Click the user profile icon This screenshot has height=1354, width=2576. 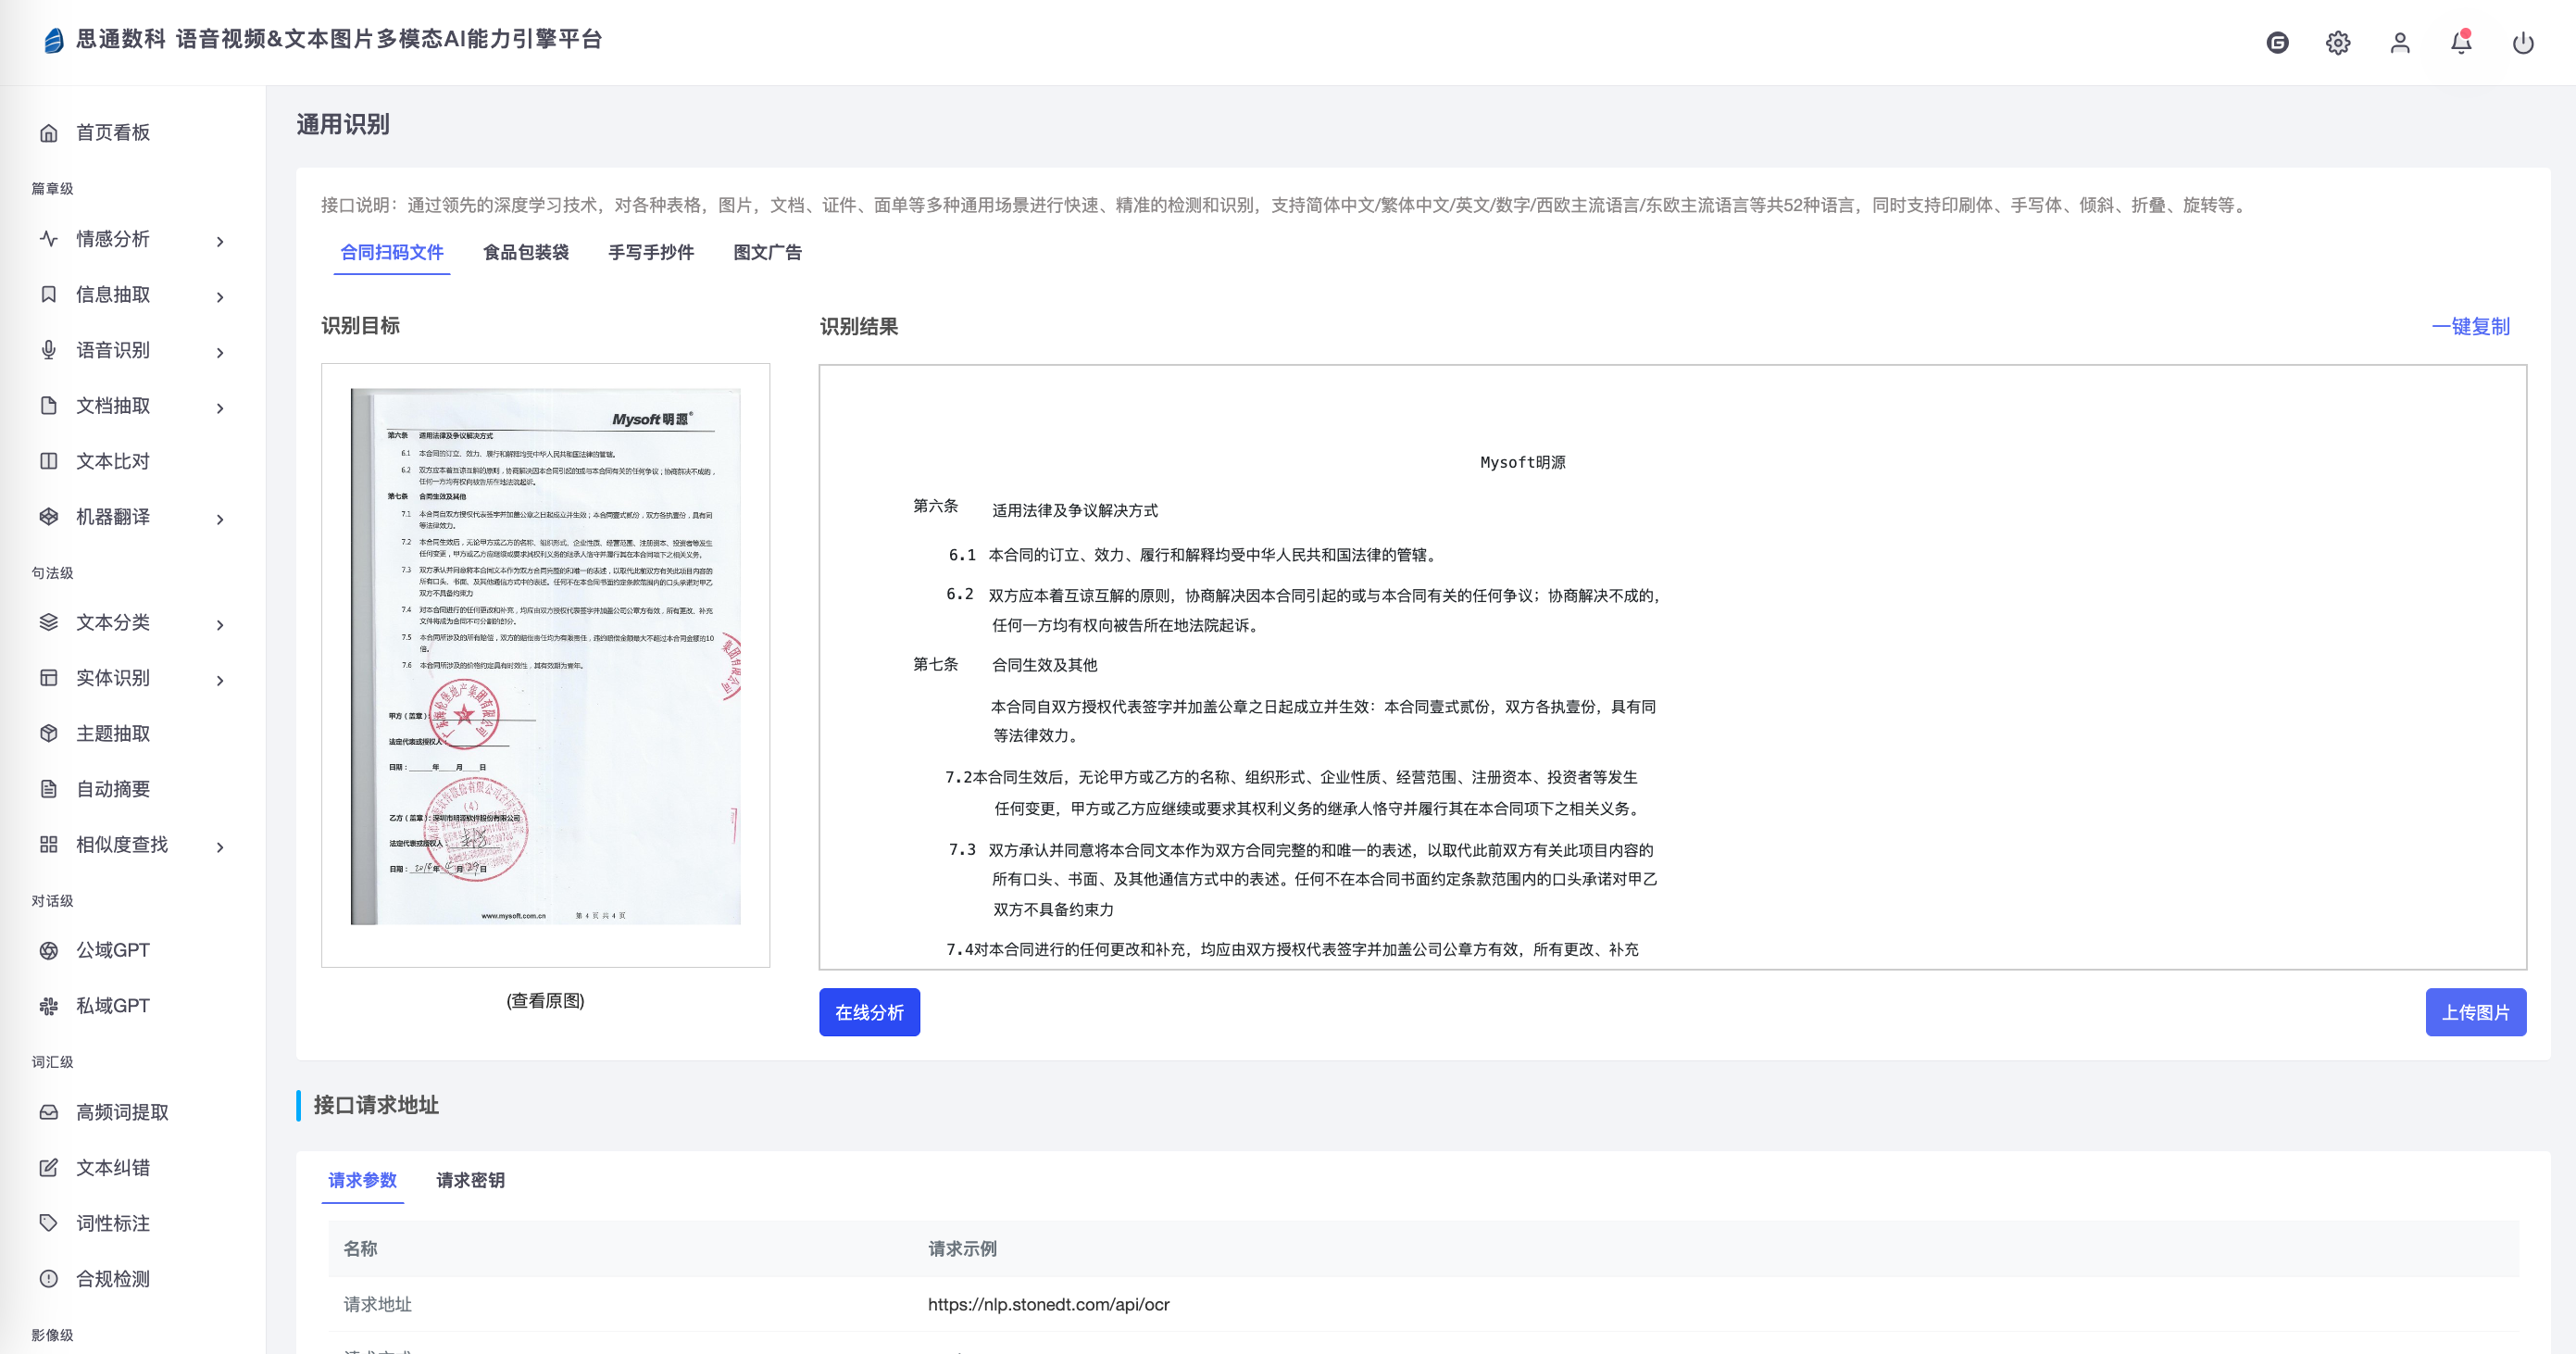click(2400, 43)
